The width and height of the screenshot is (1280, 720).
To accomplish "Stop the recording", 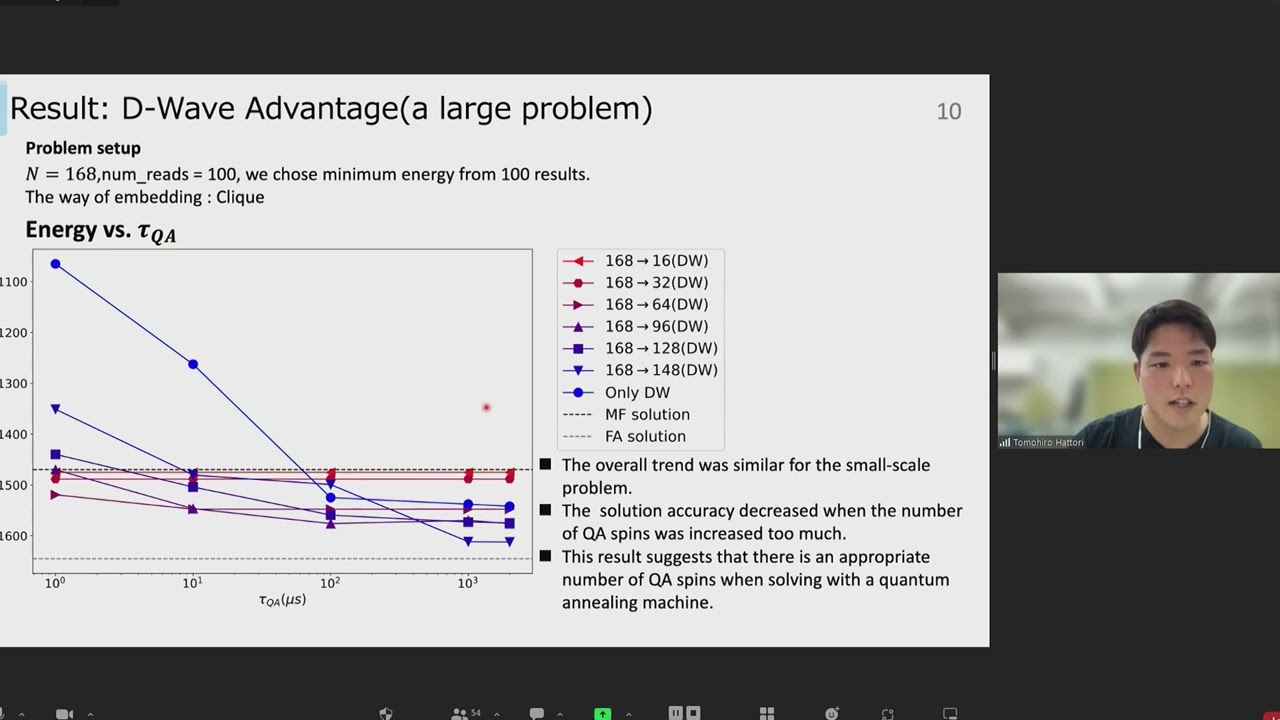I will 693,713.
